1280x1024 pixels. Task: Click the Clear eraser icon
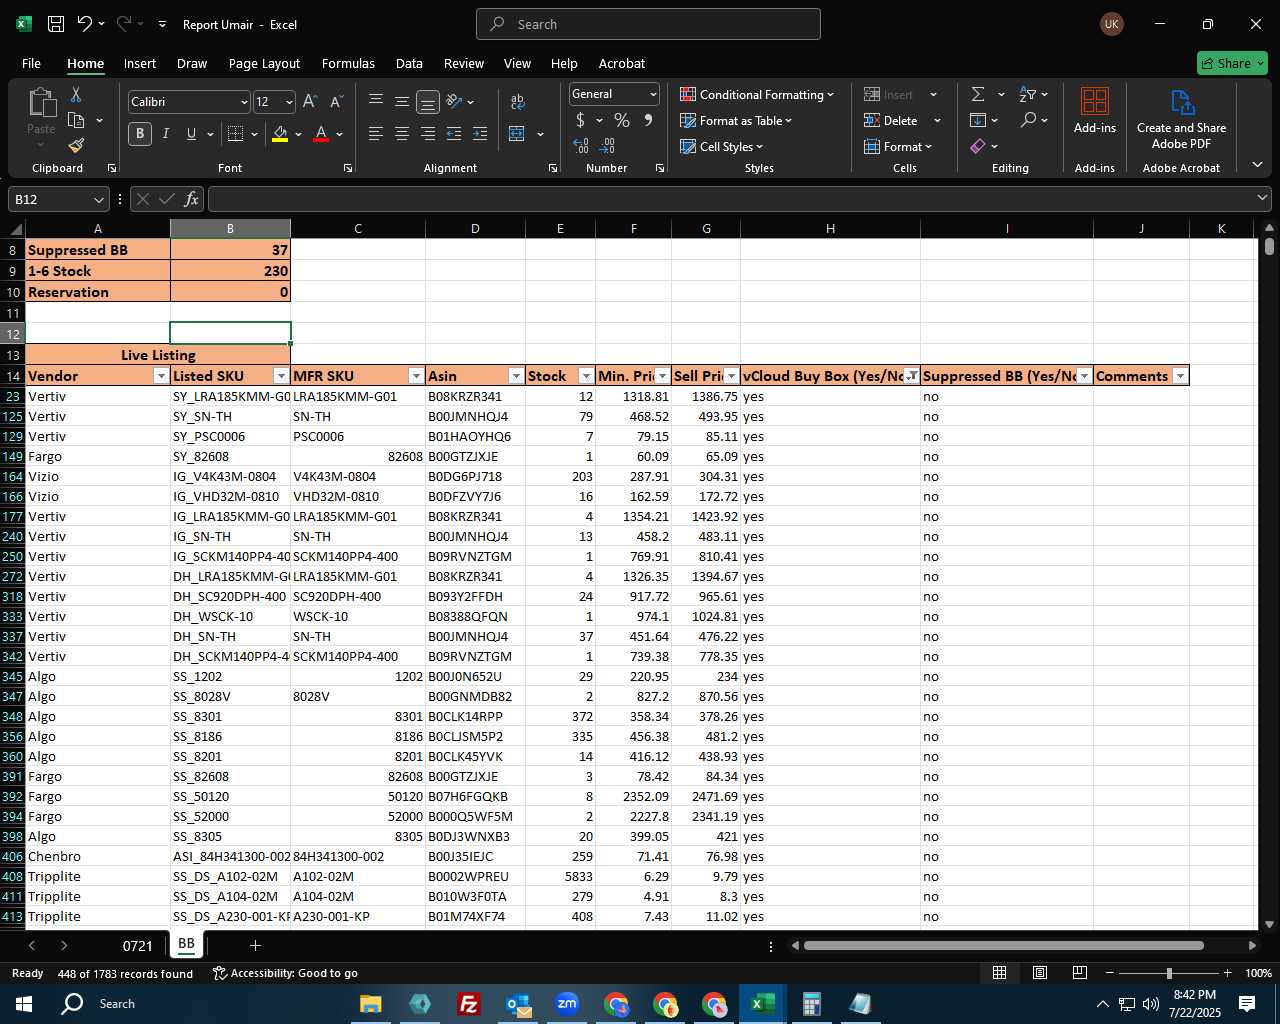[978, 147]
